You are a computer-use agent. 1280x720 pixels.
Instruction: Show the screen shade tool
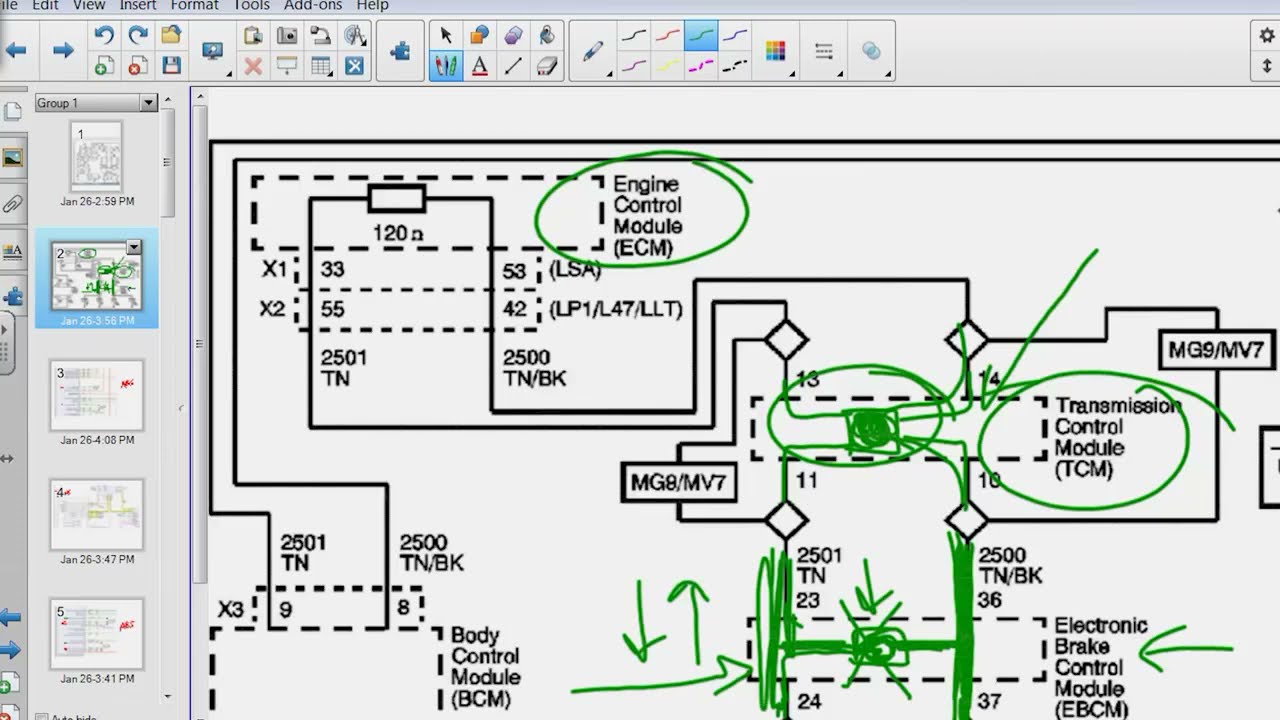(x=287, y=66)
